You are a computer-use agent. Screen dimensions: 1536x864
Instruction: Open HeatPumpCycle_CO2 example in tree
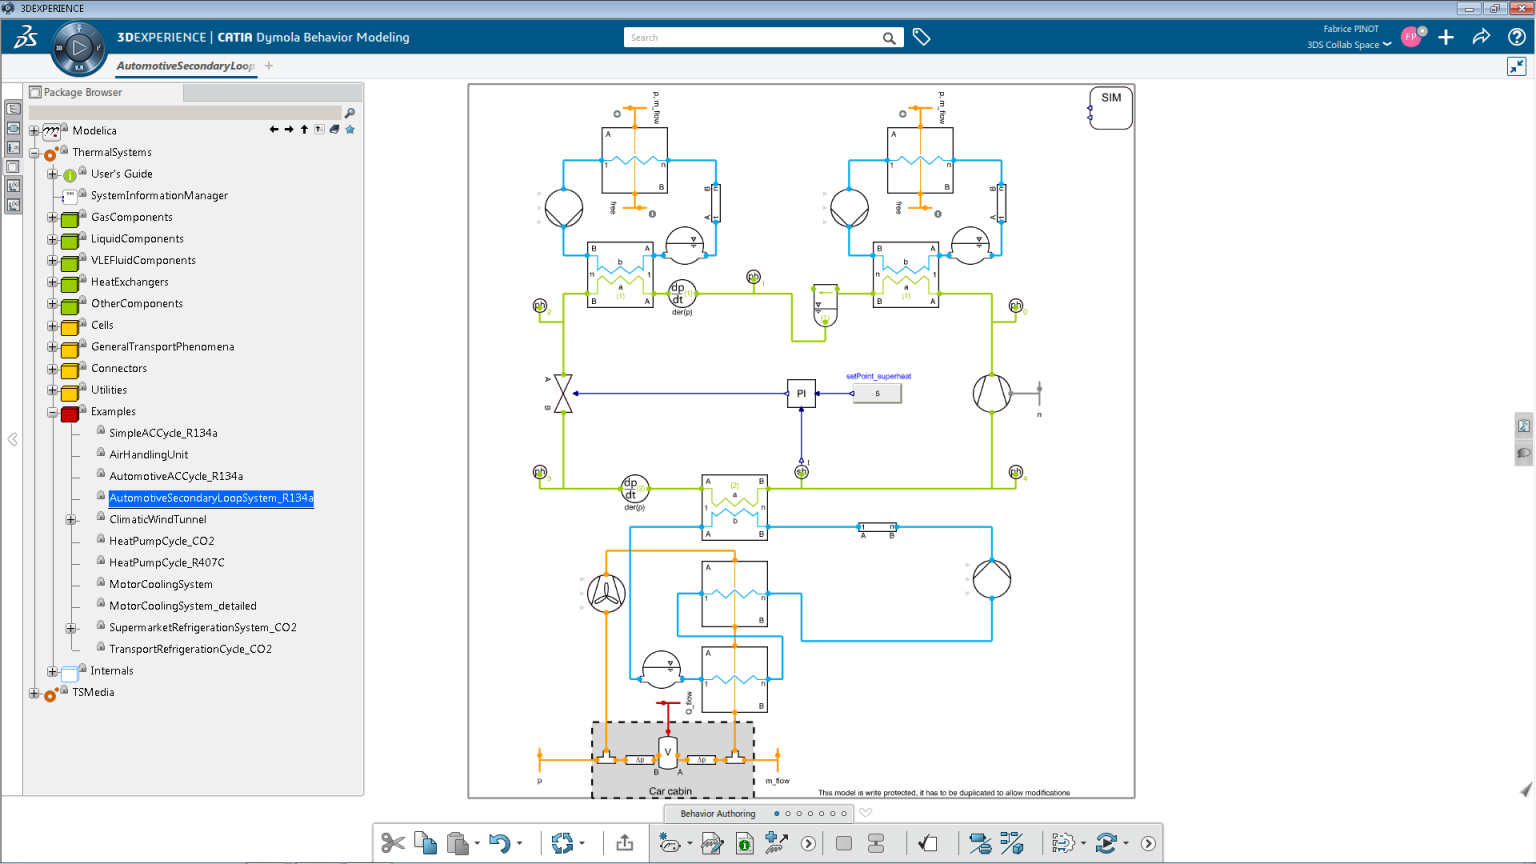[161, 541]
